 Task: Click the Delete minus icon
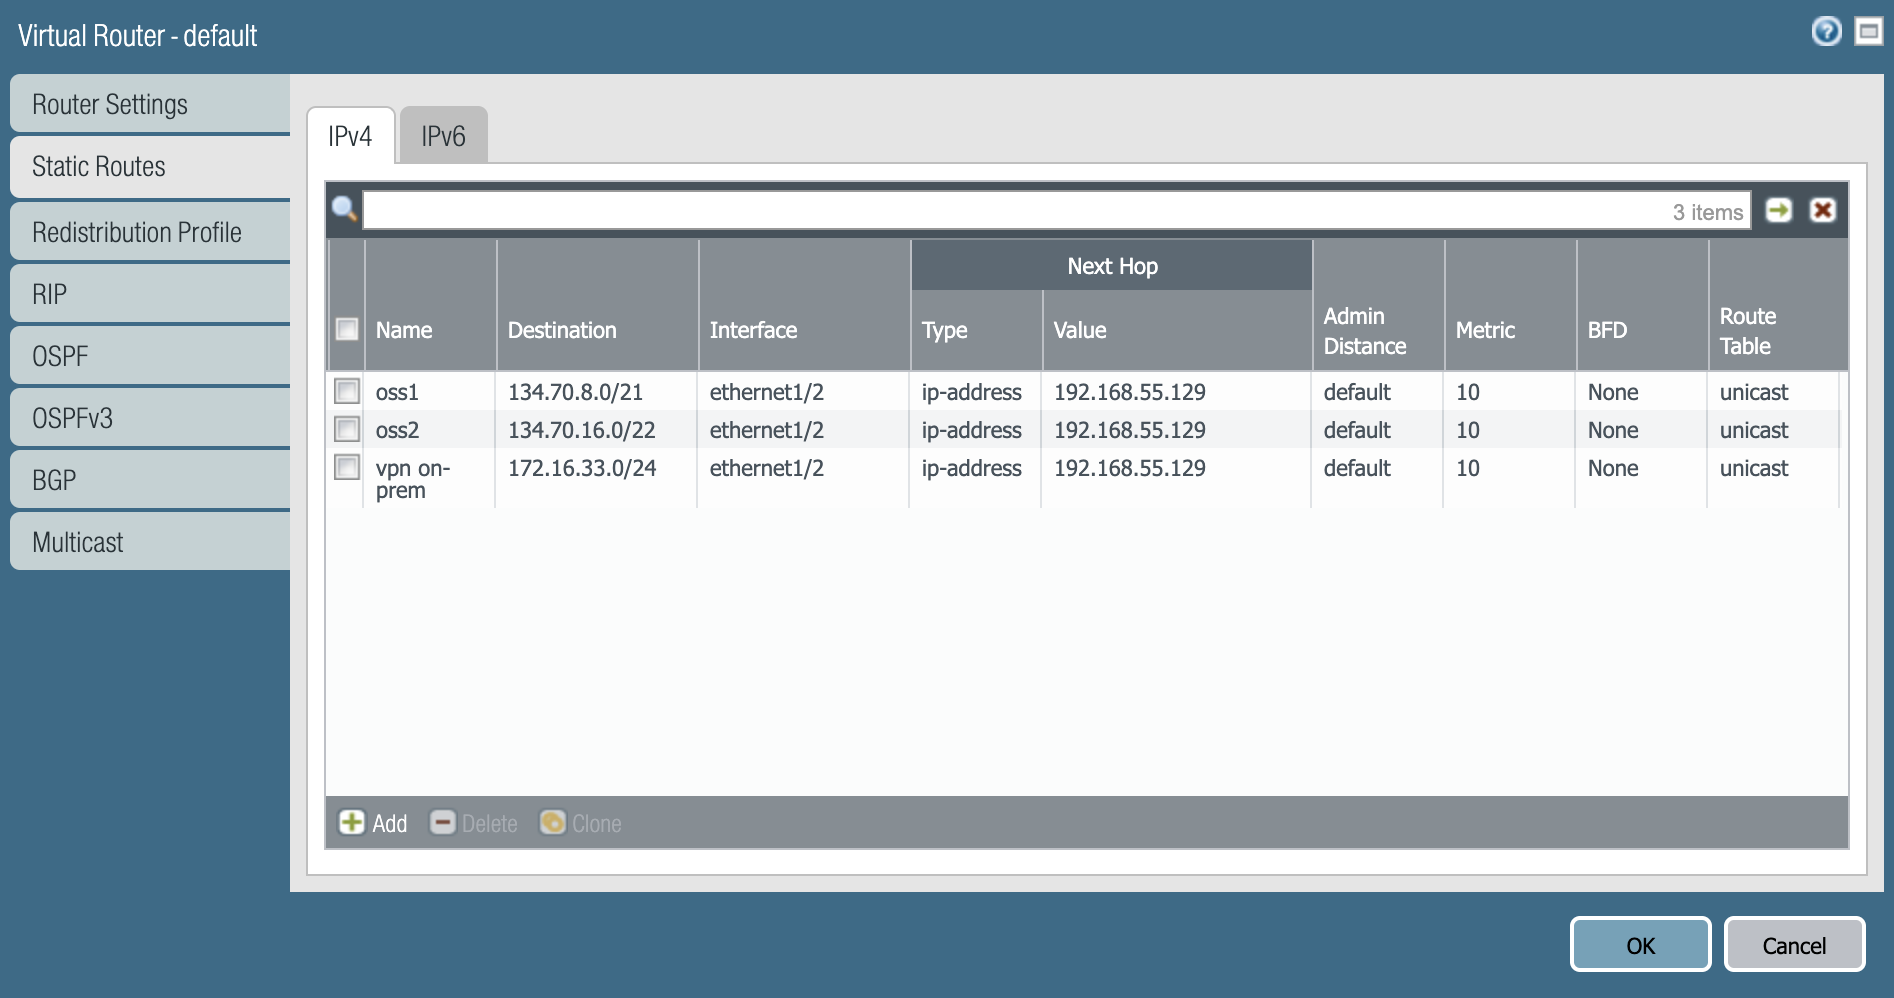pos(442,822)
